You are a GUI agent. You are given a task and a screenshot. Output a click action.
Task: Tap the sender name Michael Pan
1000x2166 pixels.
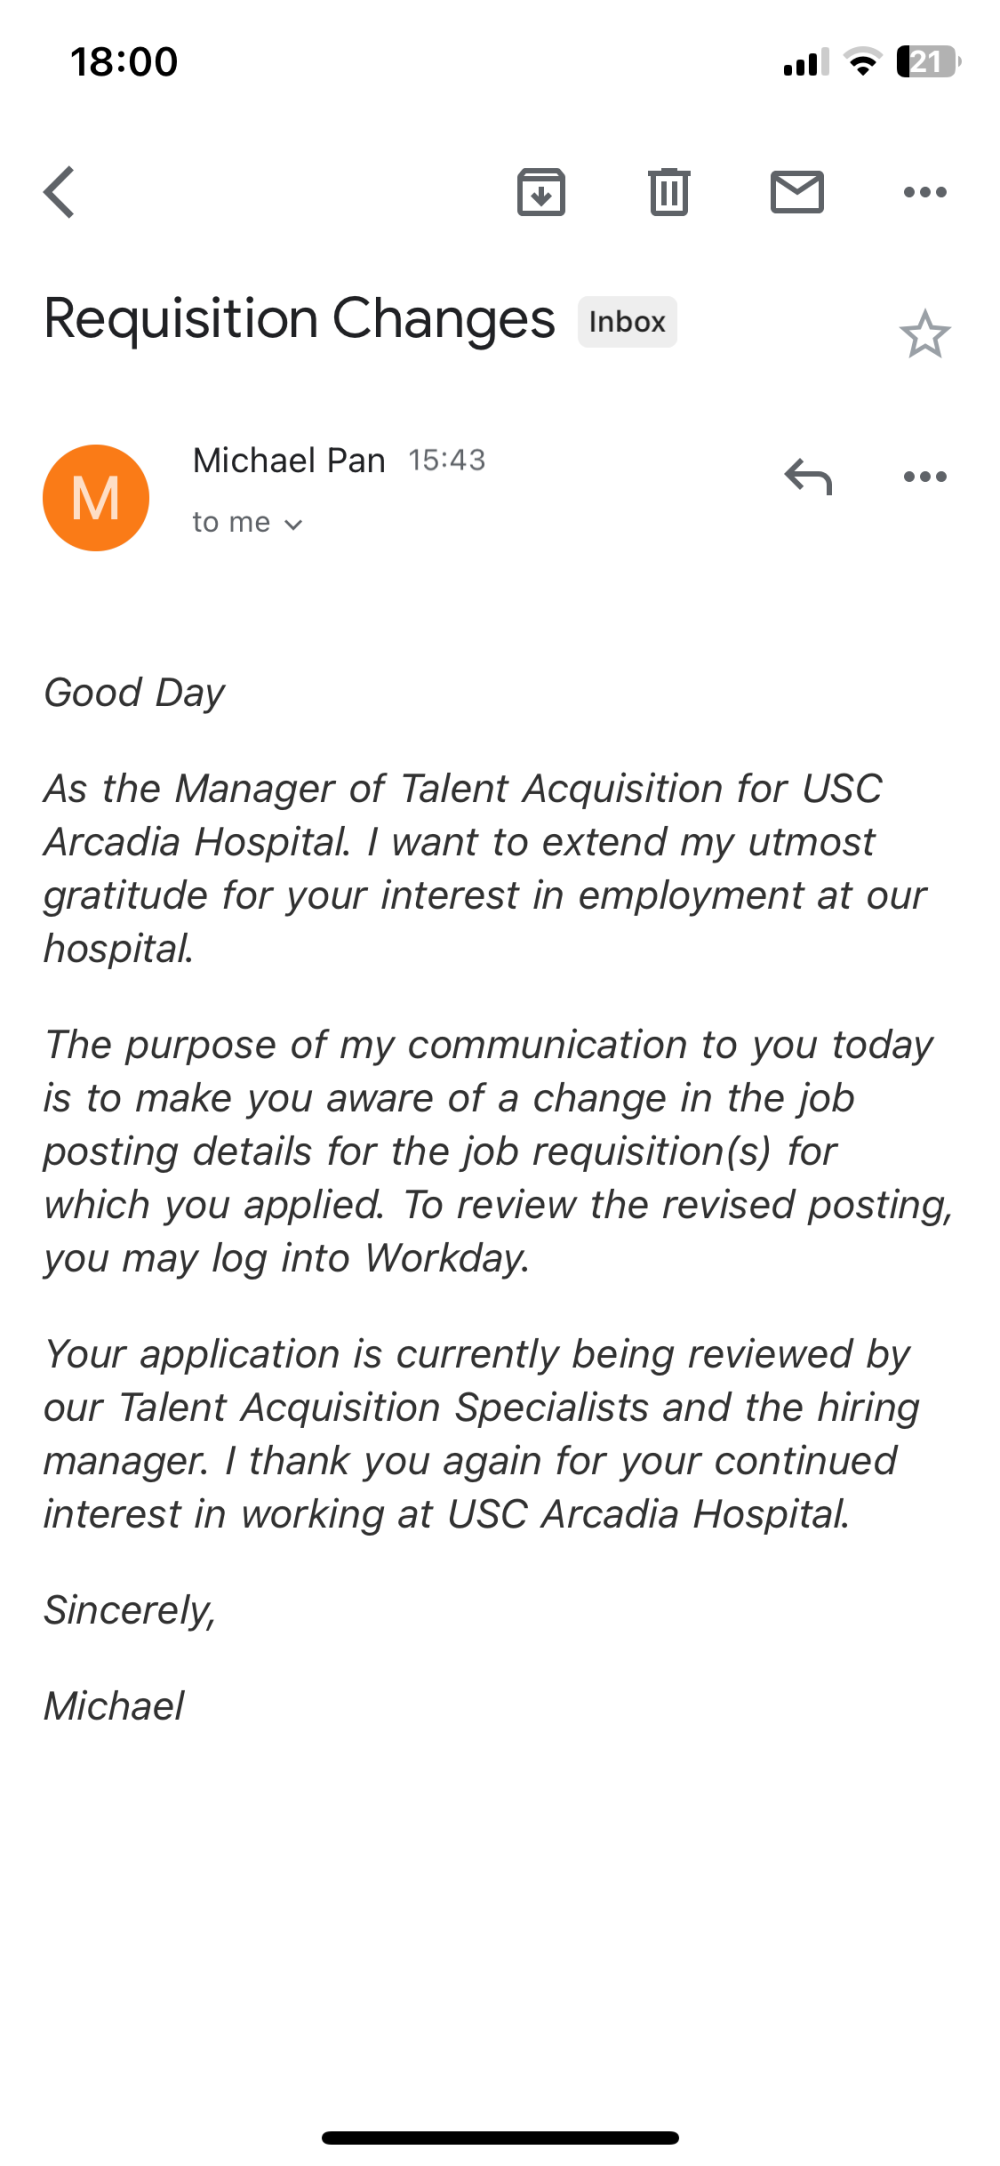point(289,460)
